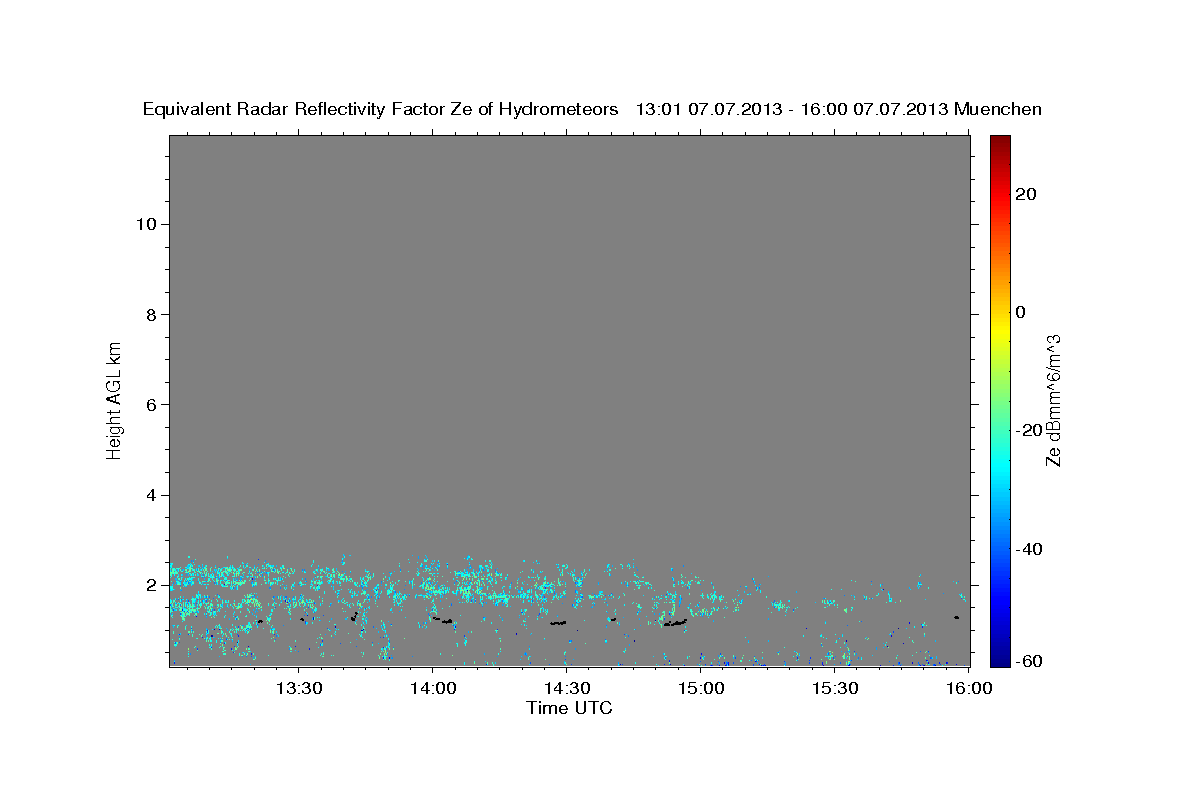Screen dimensions: 1200x800
Task: Click the black marker segment just before 15:00
Action: [x=675, y=622]
